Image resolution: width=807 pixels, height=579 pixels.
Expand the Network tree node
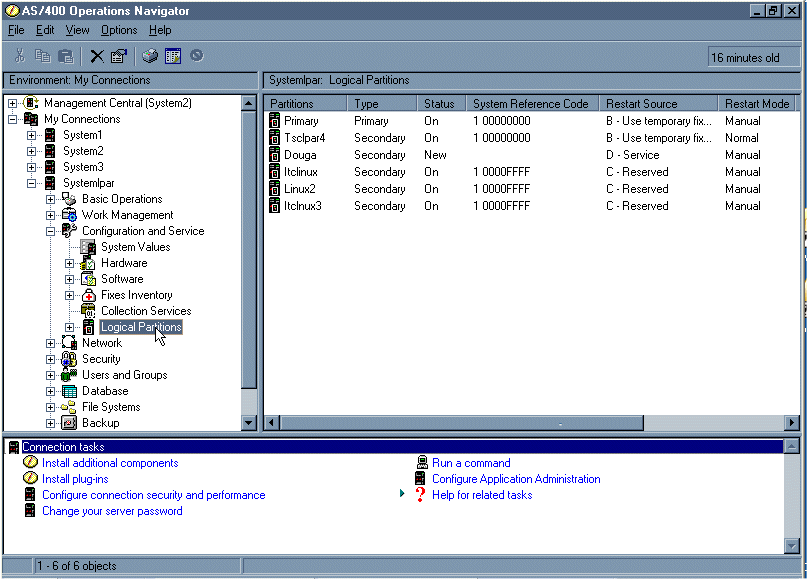[50, 343]
